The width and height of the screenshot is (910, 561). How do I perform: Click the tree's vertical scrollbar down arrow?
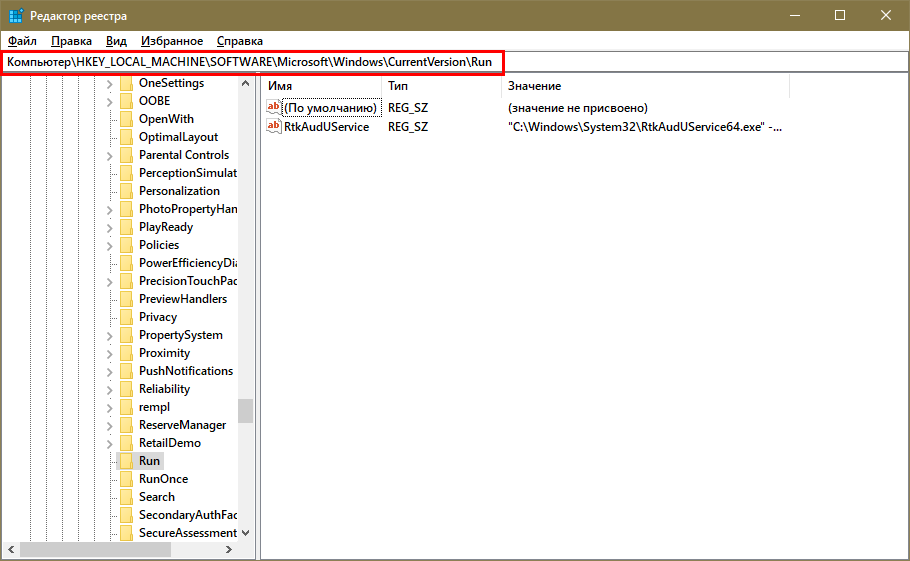(246, 533)
